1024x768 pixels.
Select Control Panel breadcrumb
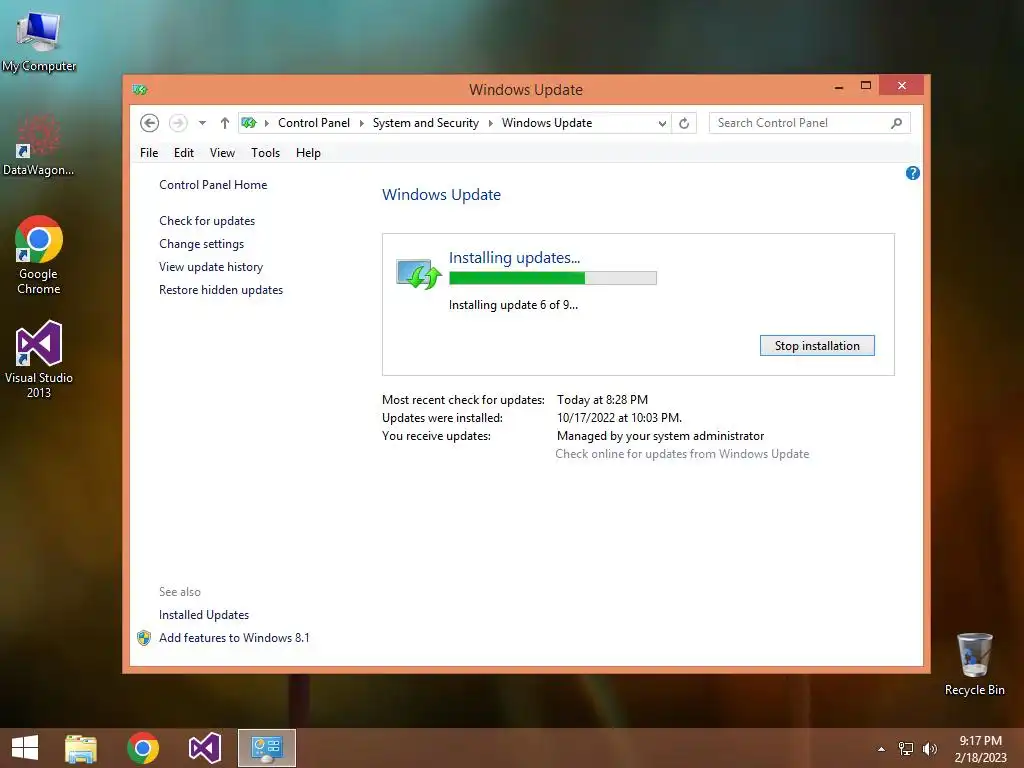tap(313, 123)
